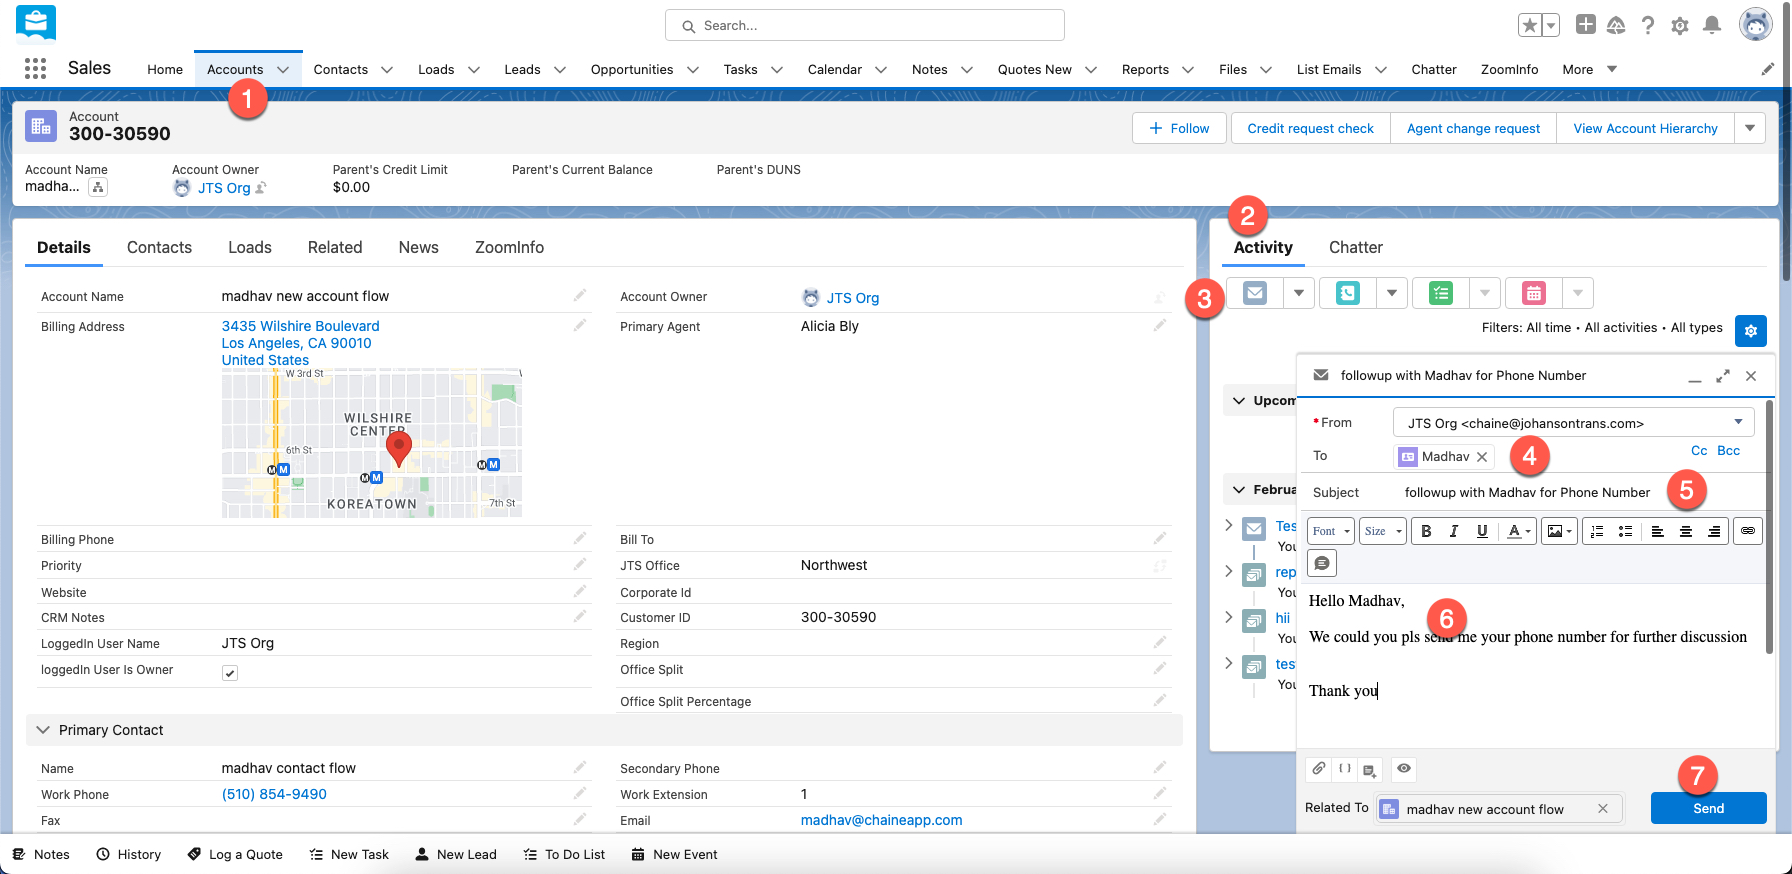This screenshot has width=1792, height=874.
Task: Open the More navigation dropdown
Action: pos(1590,69)
